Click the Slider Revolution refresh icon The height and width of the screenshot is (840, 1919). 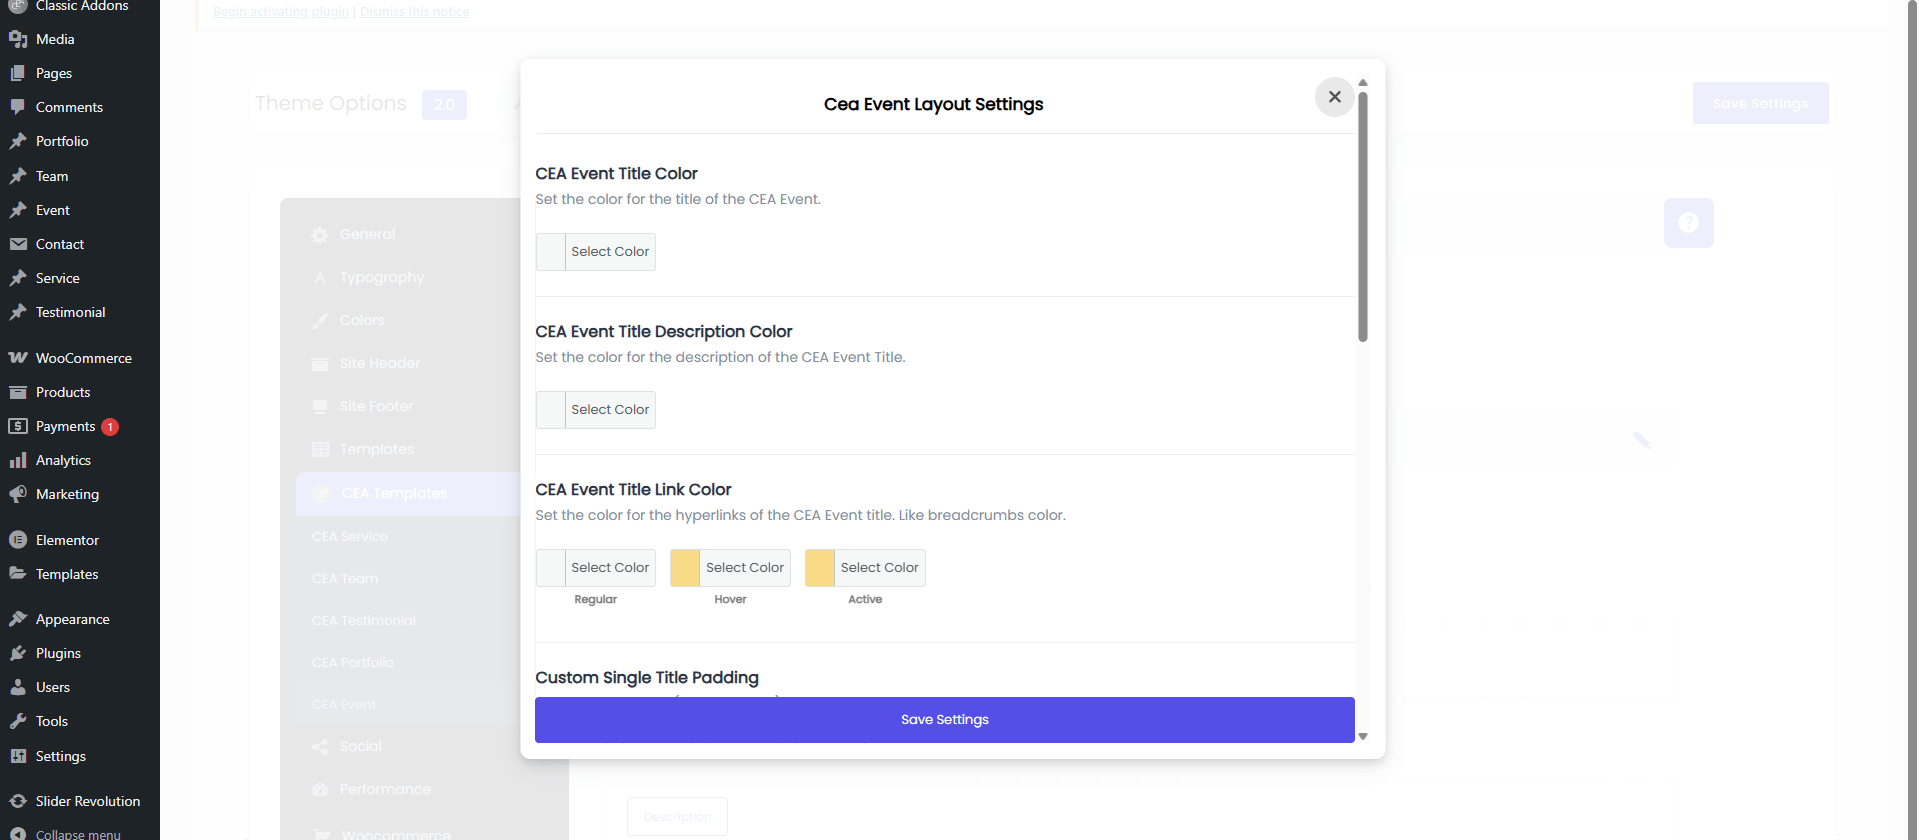[x=18, y=801]
